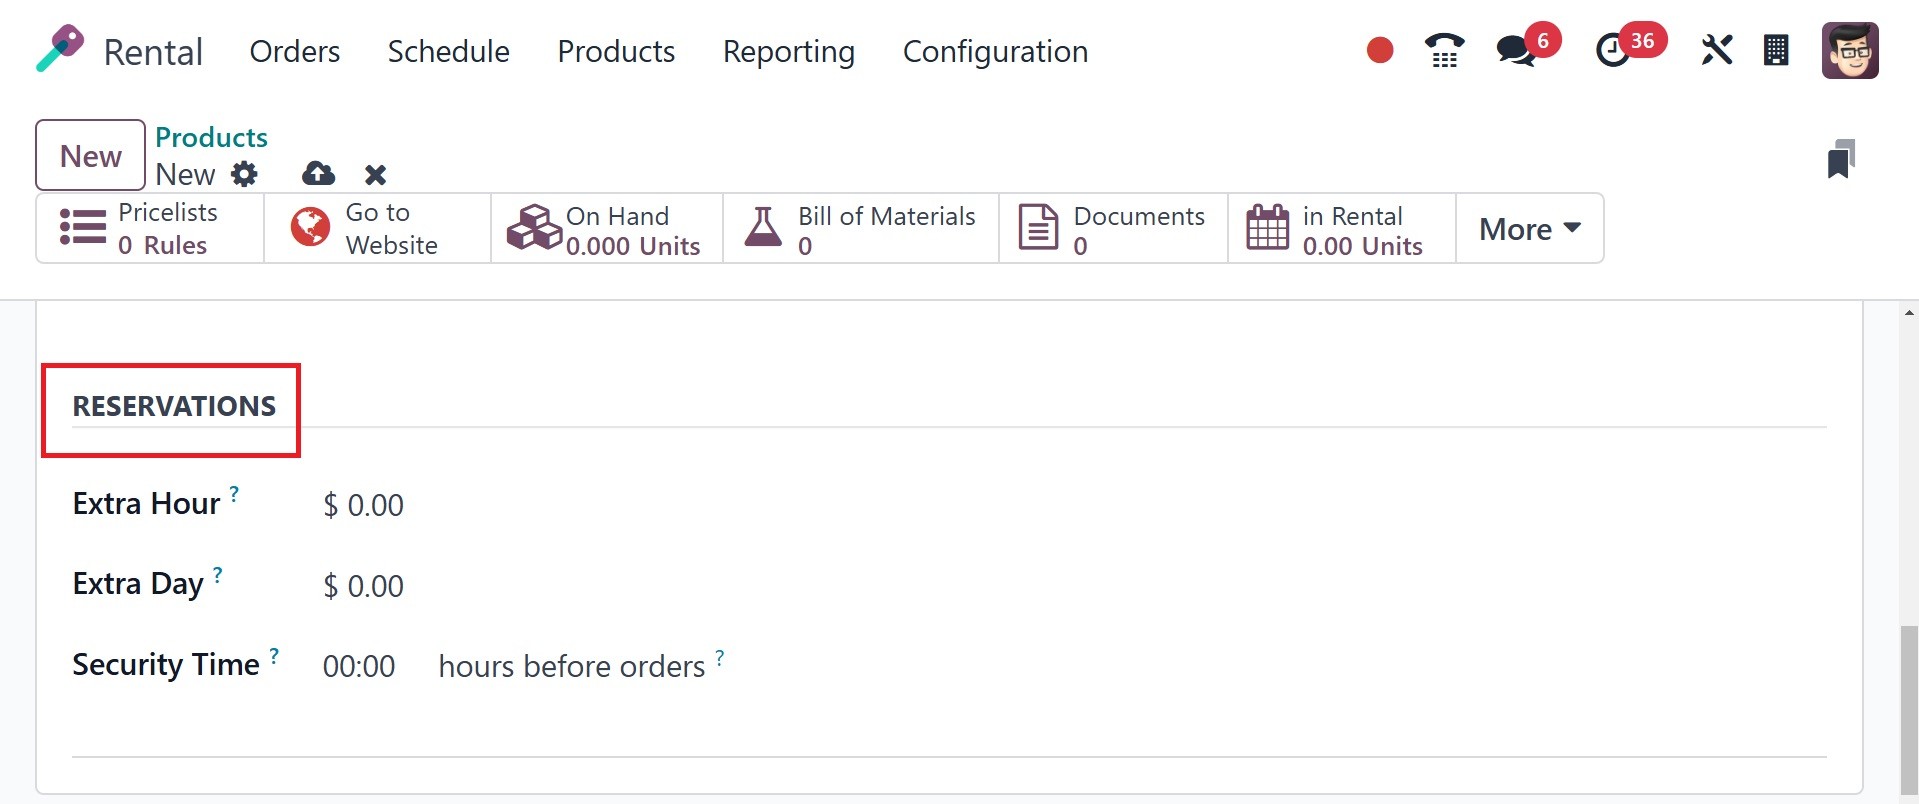This screenshot has height=804, width=1919.
Task: Open the VoIP phone dialer icon
Action: (1444, 50)
